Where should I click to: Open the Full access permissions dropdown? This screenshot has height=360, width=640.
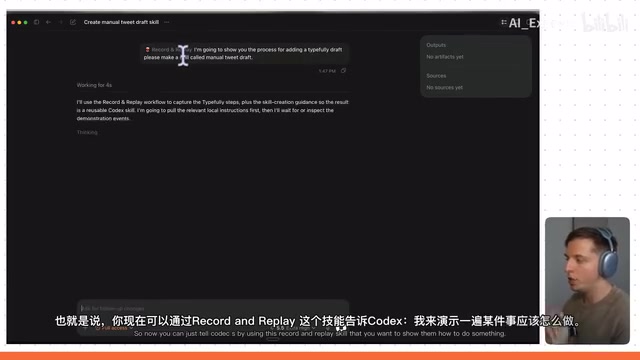(115, 328)
